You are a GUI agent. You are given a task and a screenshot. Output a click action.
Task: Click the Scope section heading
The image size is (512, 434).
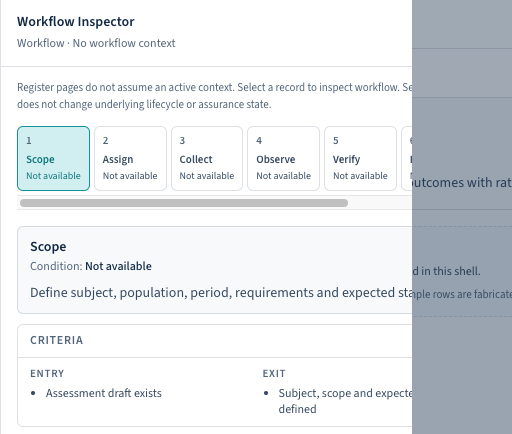click(48, 247)
